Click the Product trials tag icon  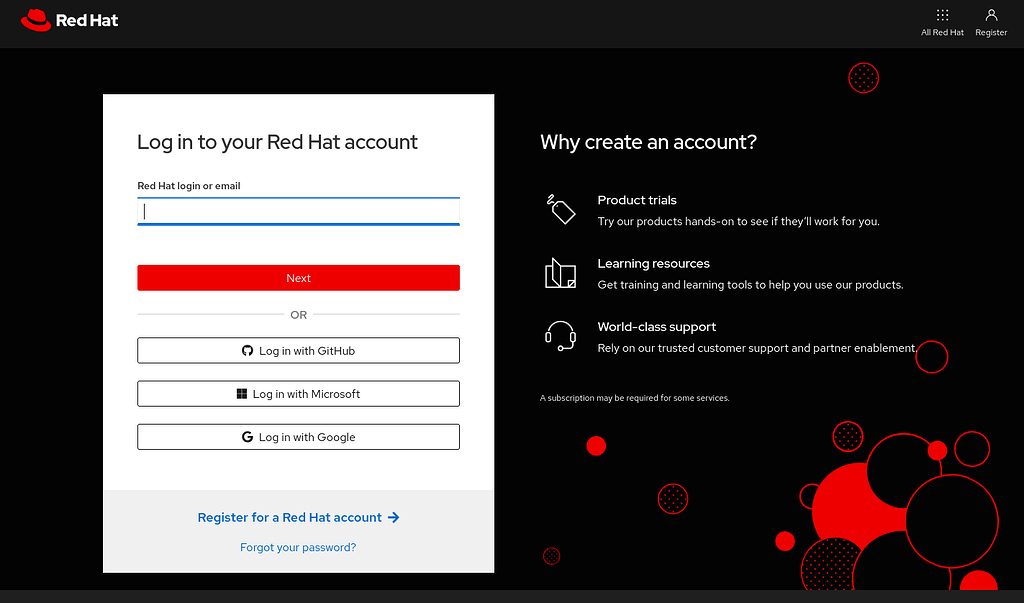[x=560, y=207]
